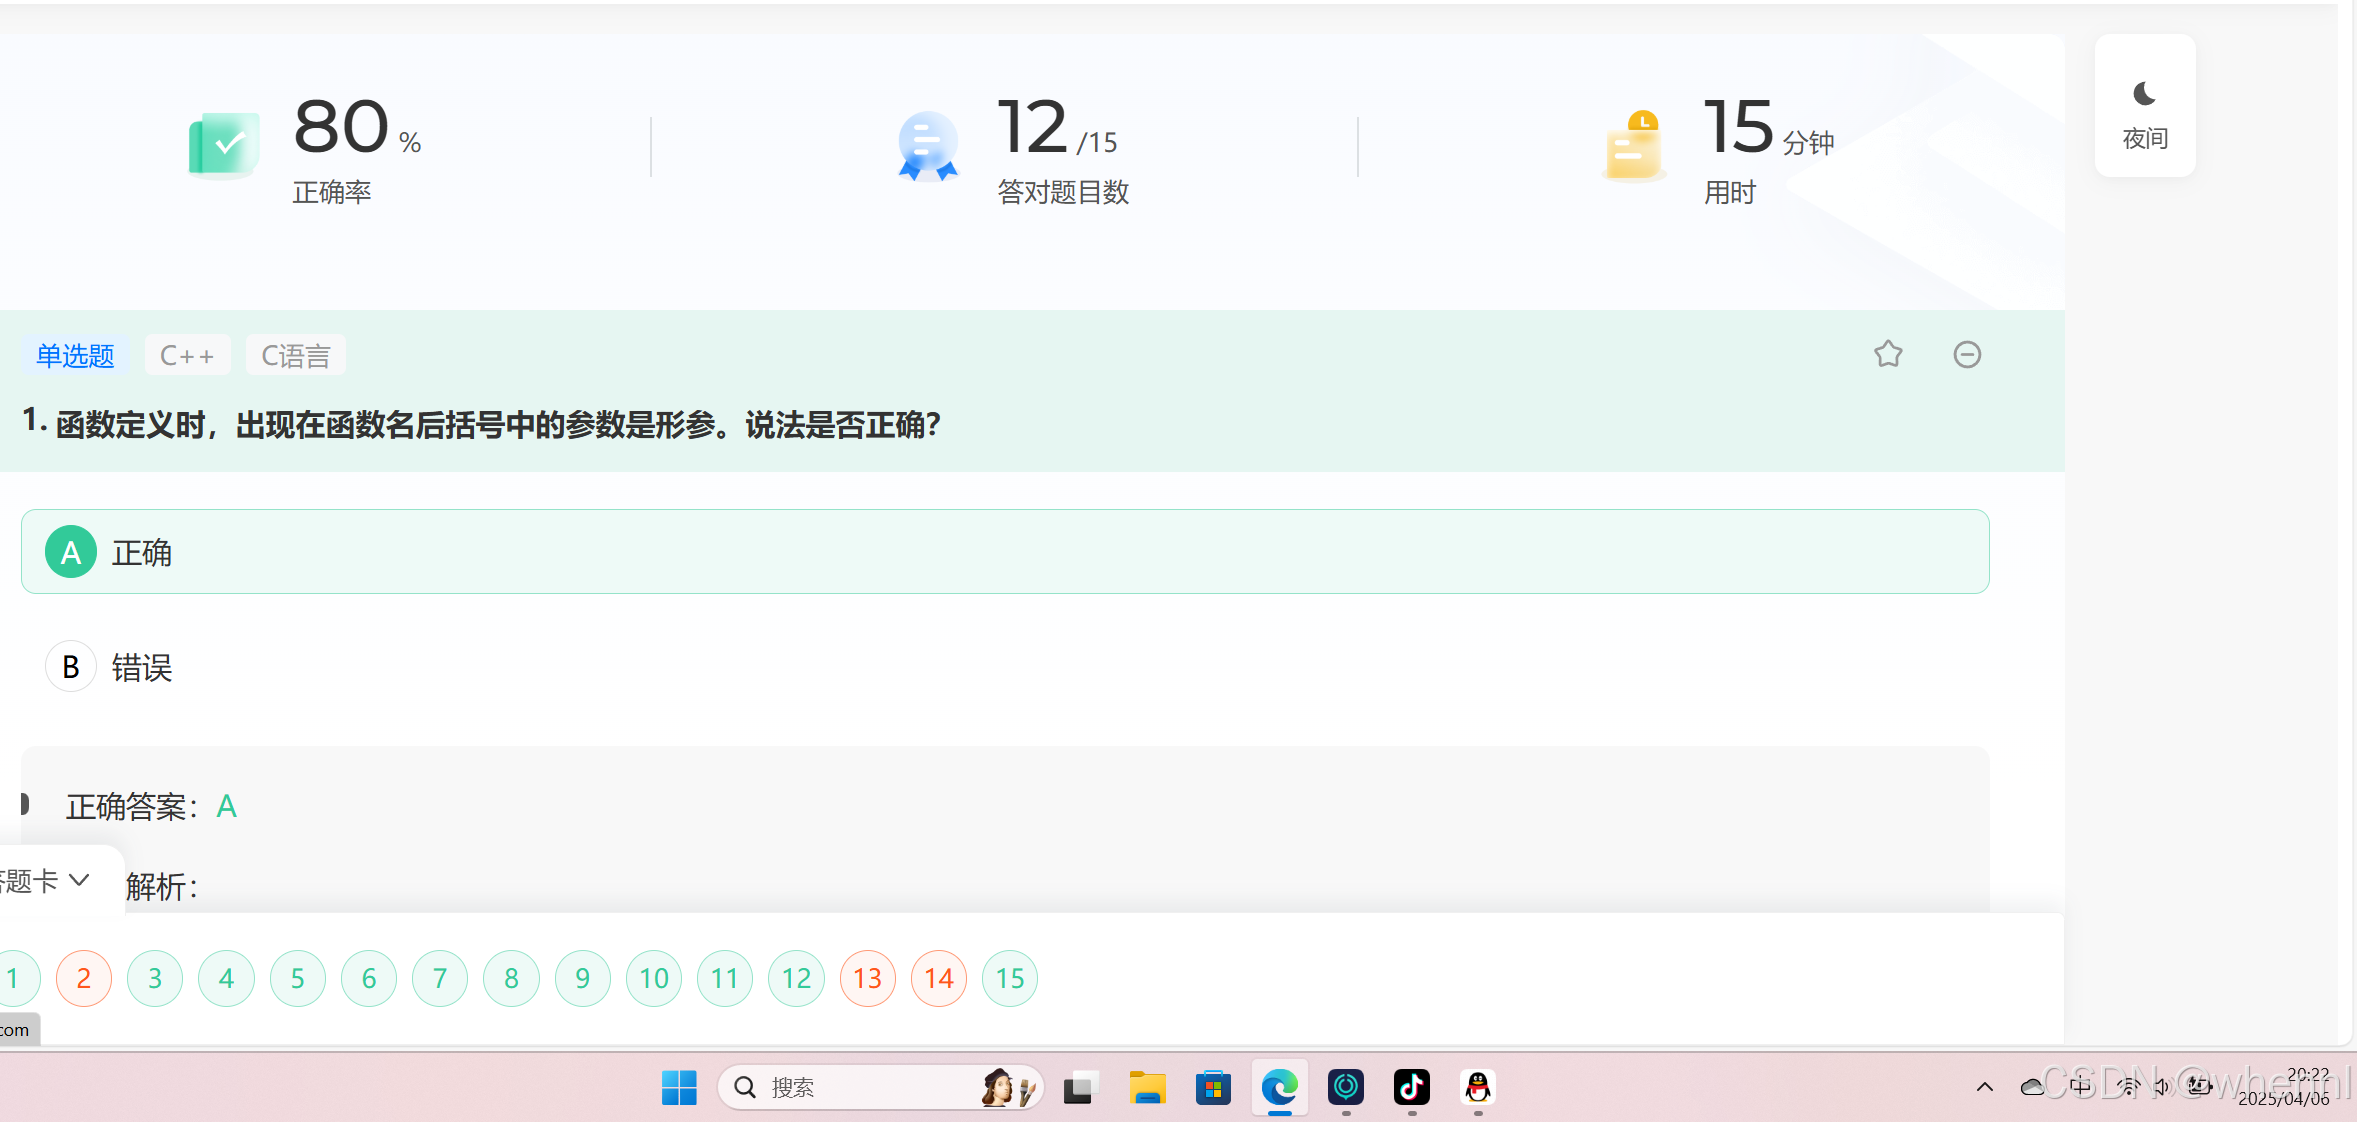Go to question 15 circle
The height and width of the screenshot is (1122, 2357).
point(1010,978)
